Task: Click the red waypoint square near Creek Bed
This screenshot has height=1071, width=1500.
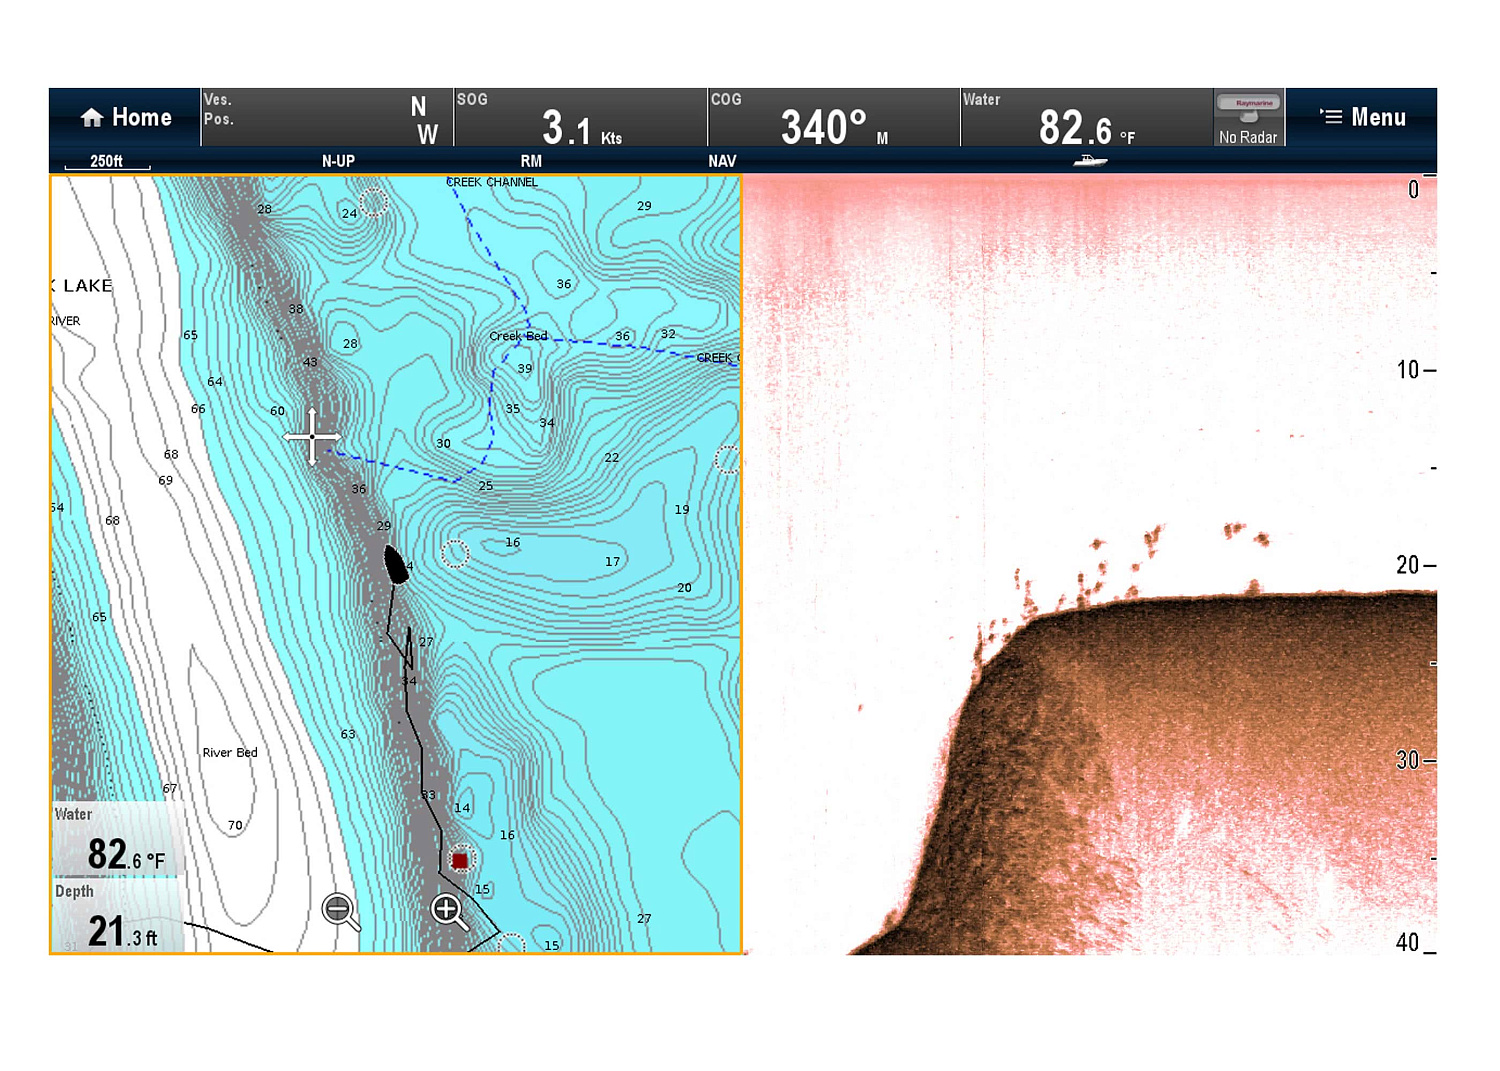Action: click(461, 858)
